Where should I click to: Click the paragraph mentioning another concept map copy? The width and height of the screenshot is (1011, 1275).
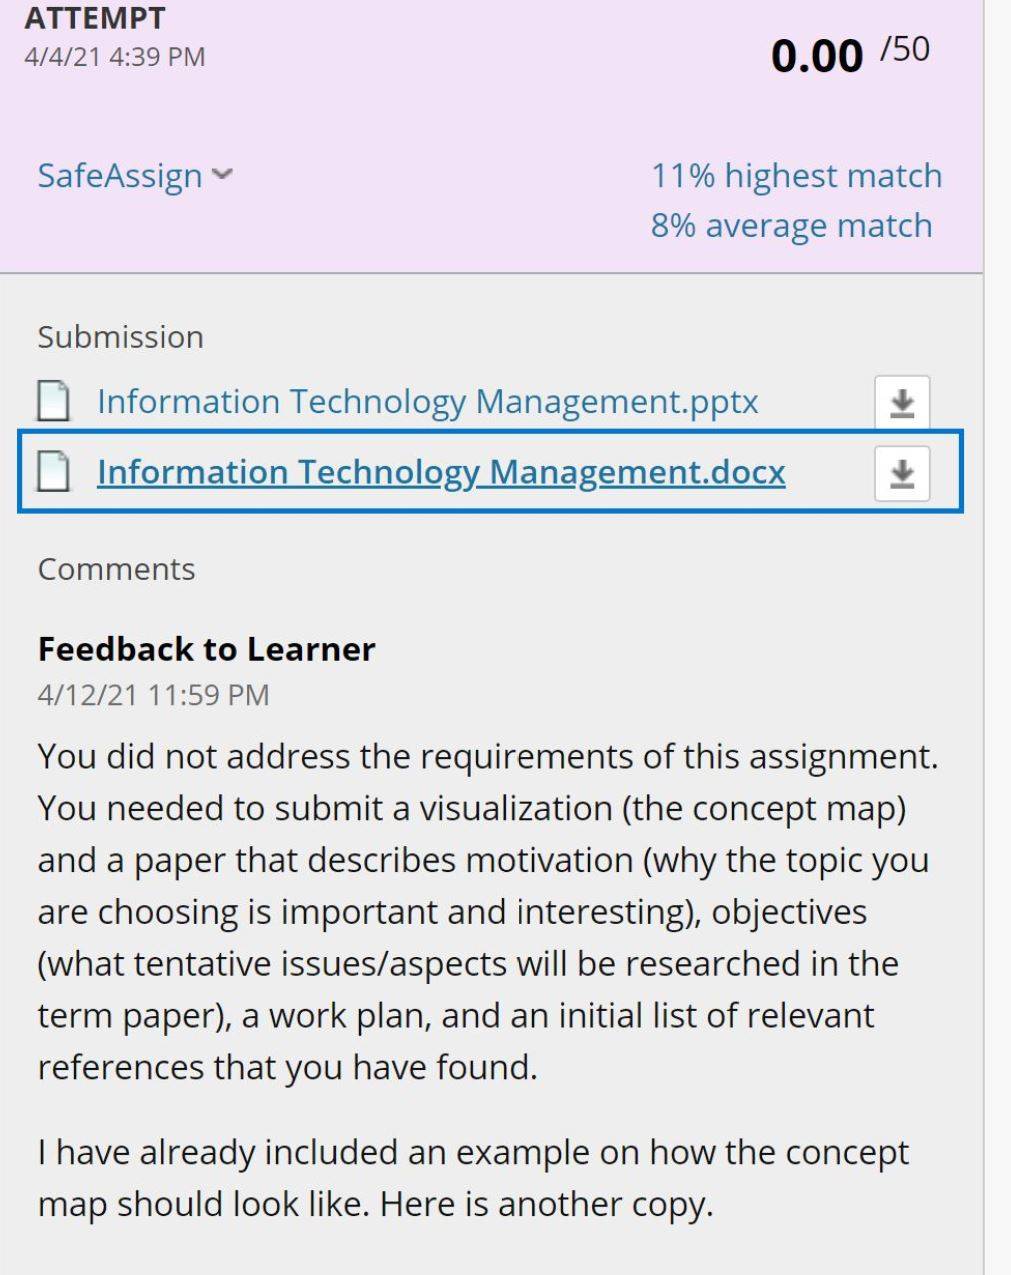tap(473, 1177)
